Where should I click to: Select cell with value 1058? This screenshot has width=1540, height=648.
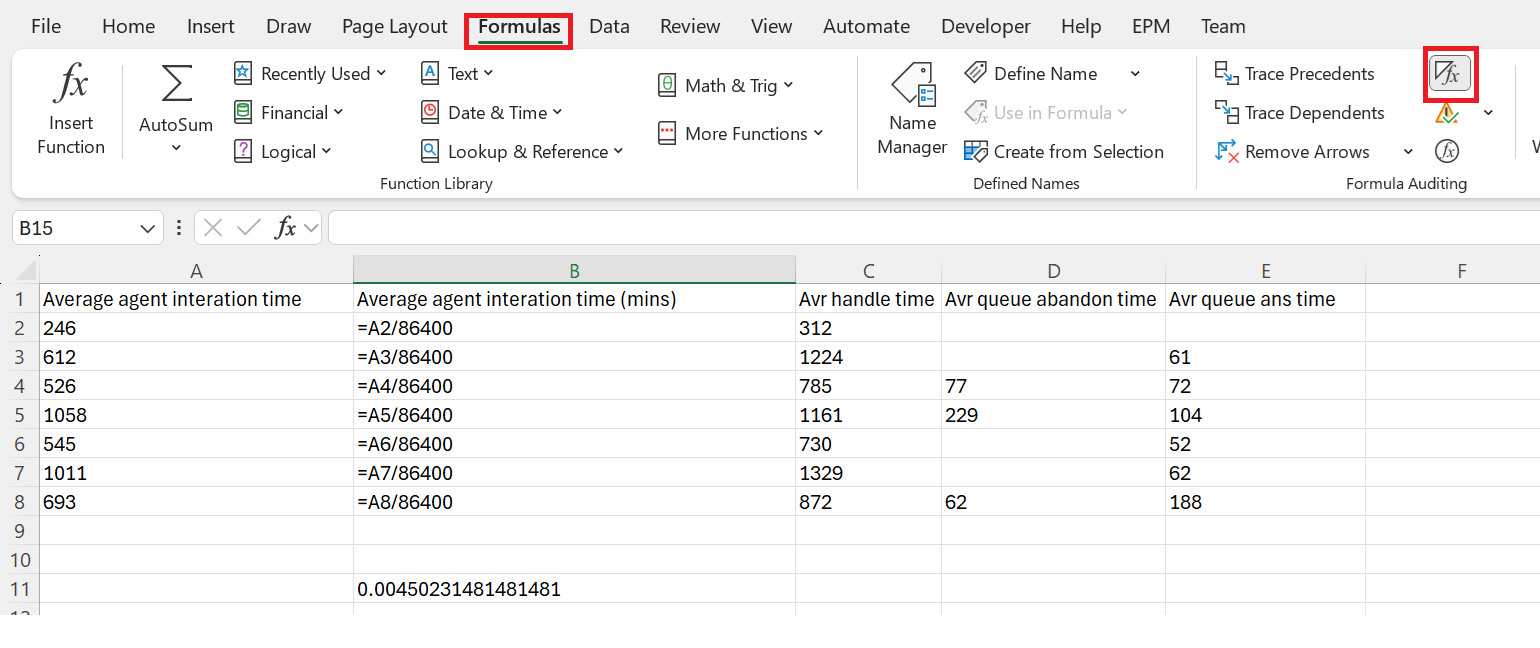coord(196,415)
